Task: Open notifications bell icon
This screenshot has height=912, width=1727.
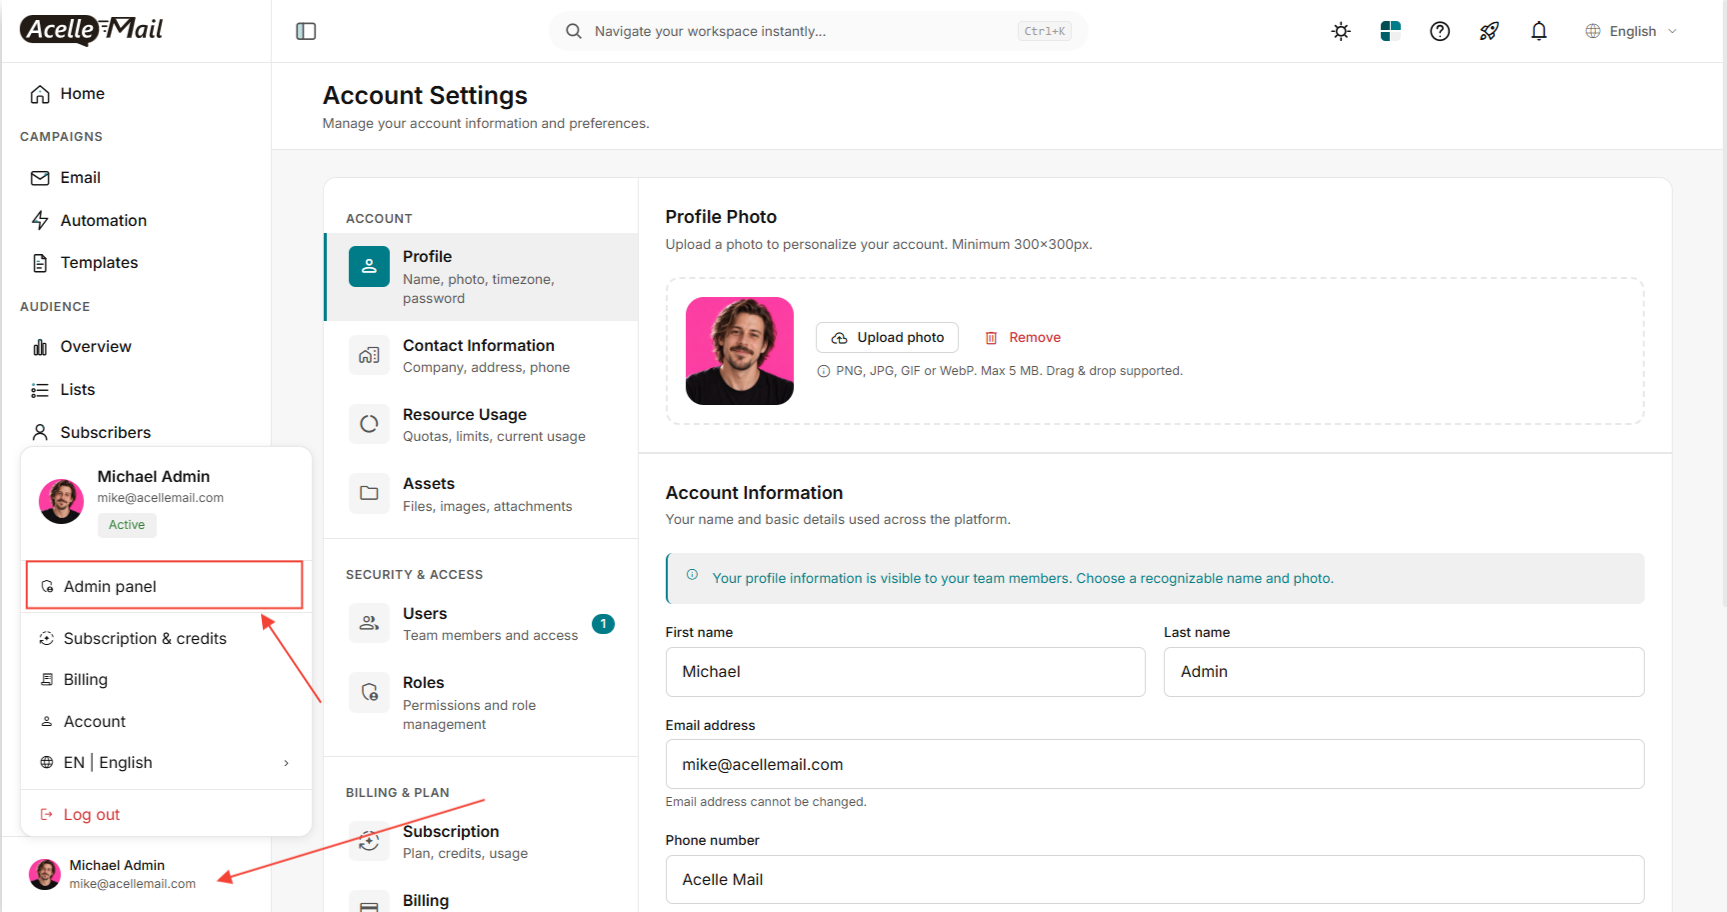Action: tap(1539, 31)
